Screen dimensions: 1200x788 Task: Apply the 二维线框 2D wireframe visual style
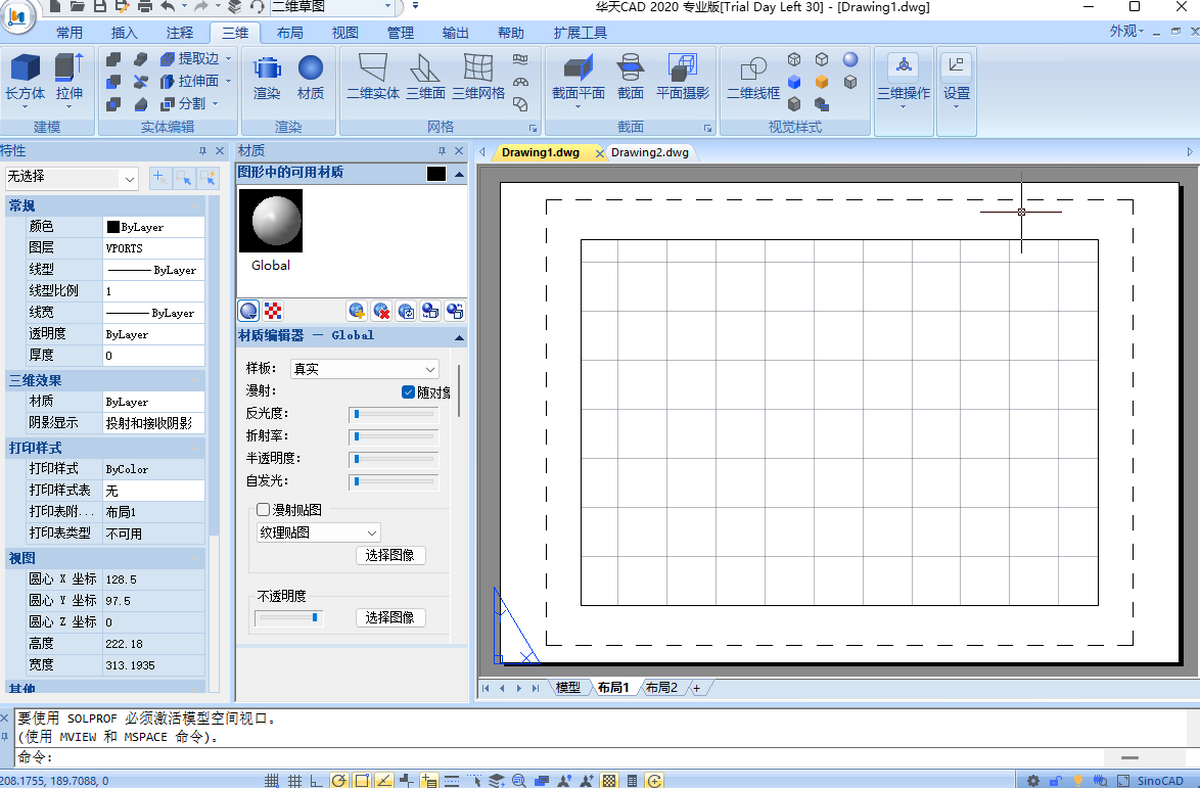point(753,77)
